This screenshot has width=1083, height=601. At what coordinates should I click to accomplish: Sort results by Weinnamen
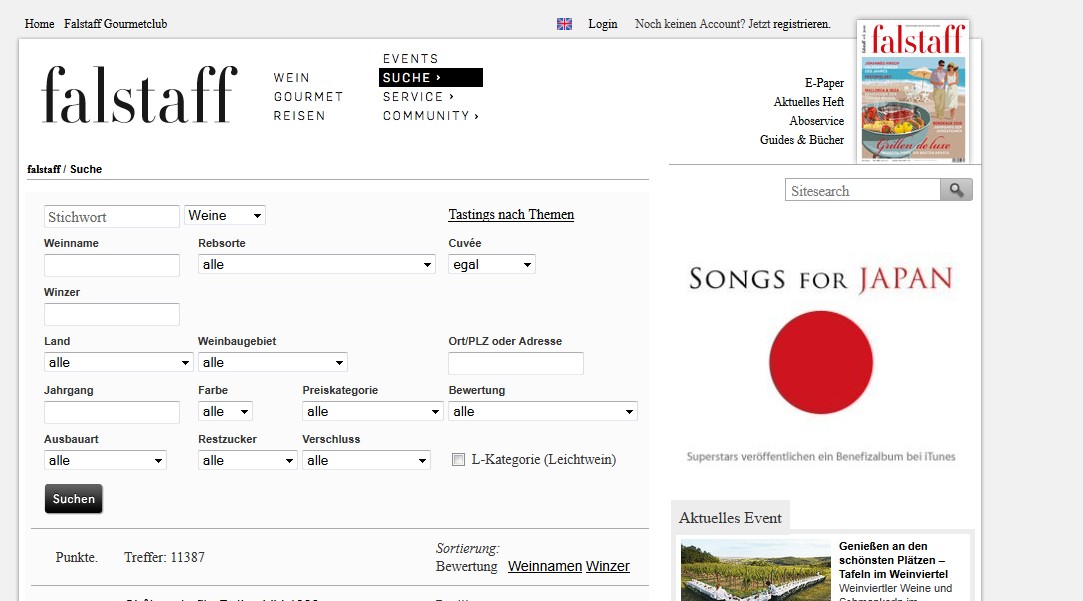(x=544, y=566)
